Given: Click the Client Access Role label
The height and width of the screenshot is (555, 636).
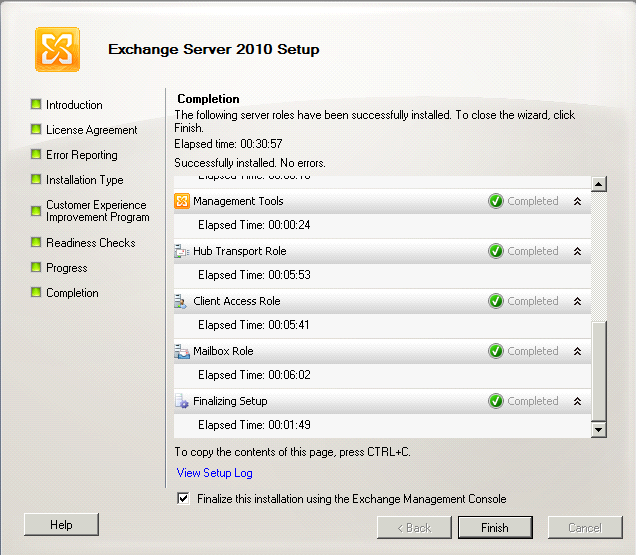Looking at the screenshot, I should (x=237, y=301).
